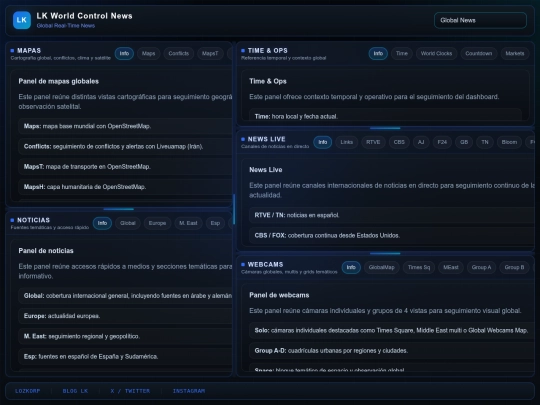Click the 'Global: cobertura internacional general' row
This screenshot has width=540, height=405.
coord(125,296)
